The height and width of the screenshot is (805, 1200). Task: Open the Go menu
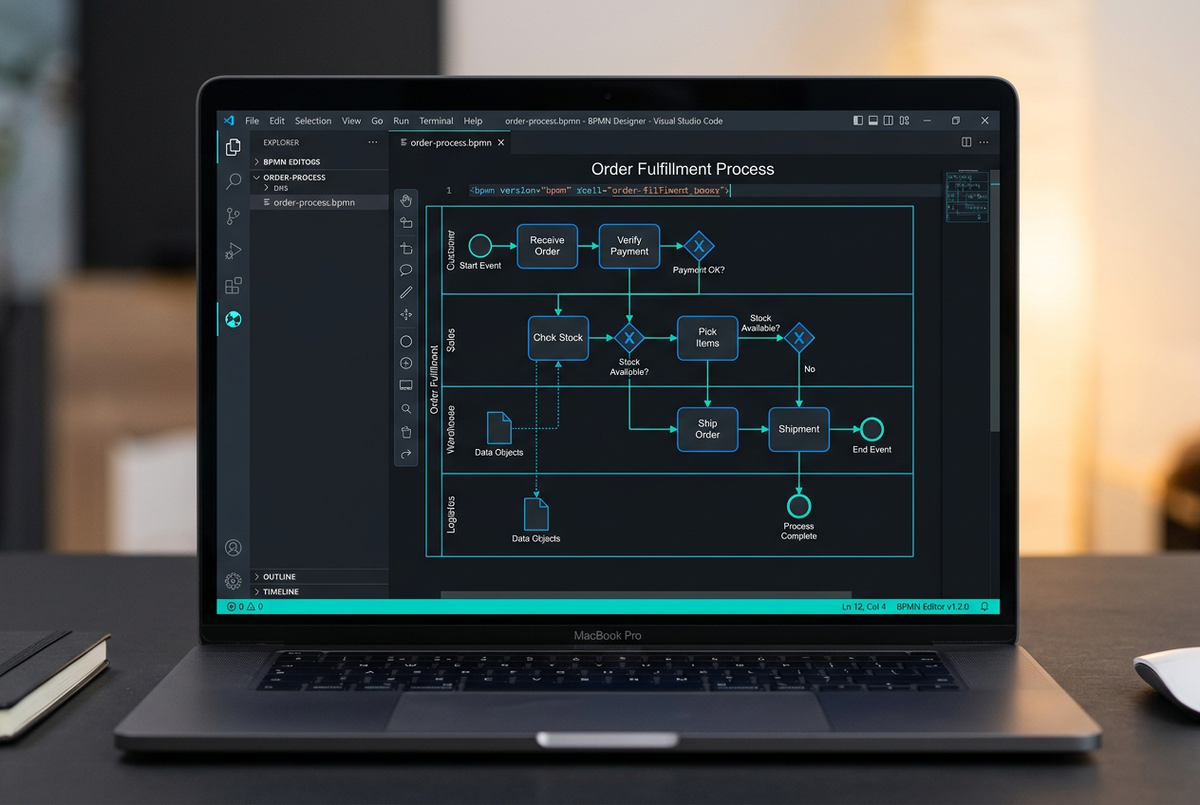coord(377,121)
